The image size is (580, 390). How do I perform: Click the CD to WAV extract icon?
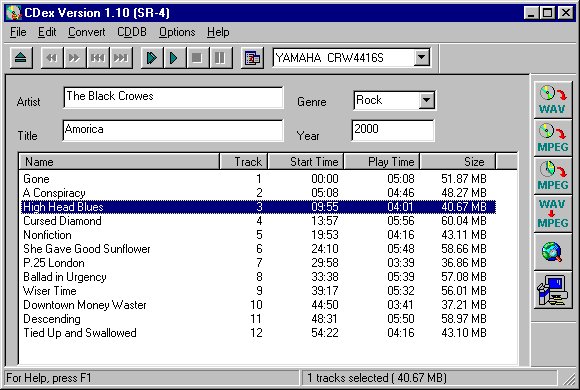tap(553, 100)
